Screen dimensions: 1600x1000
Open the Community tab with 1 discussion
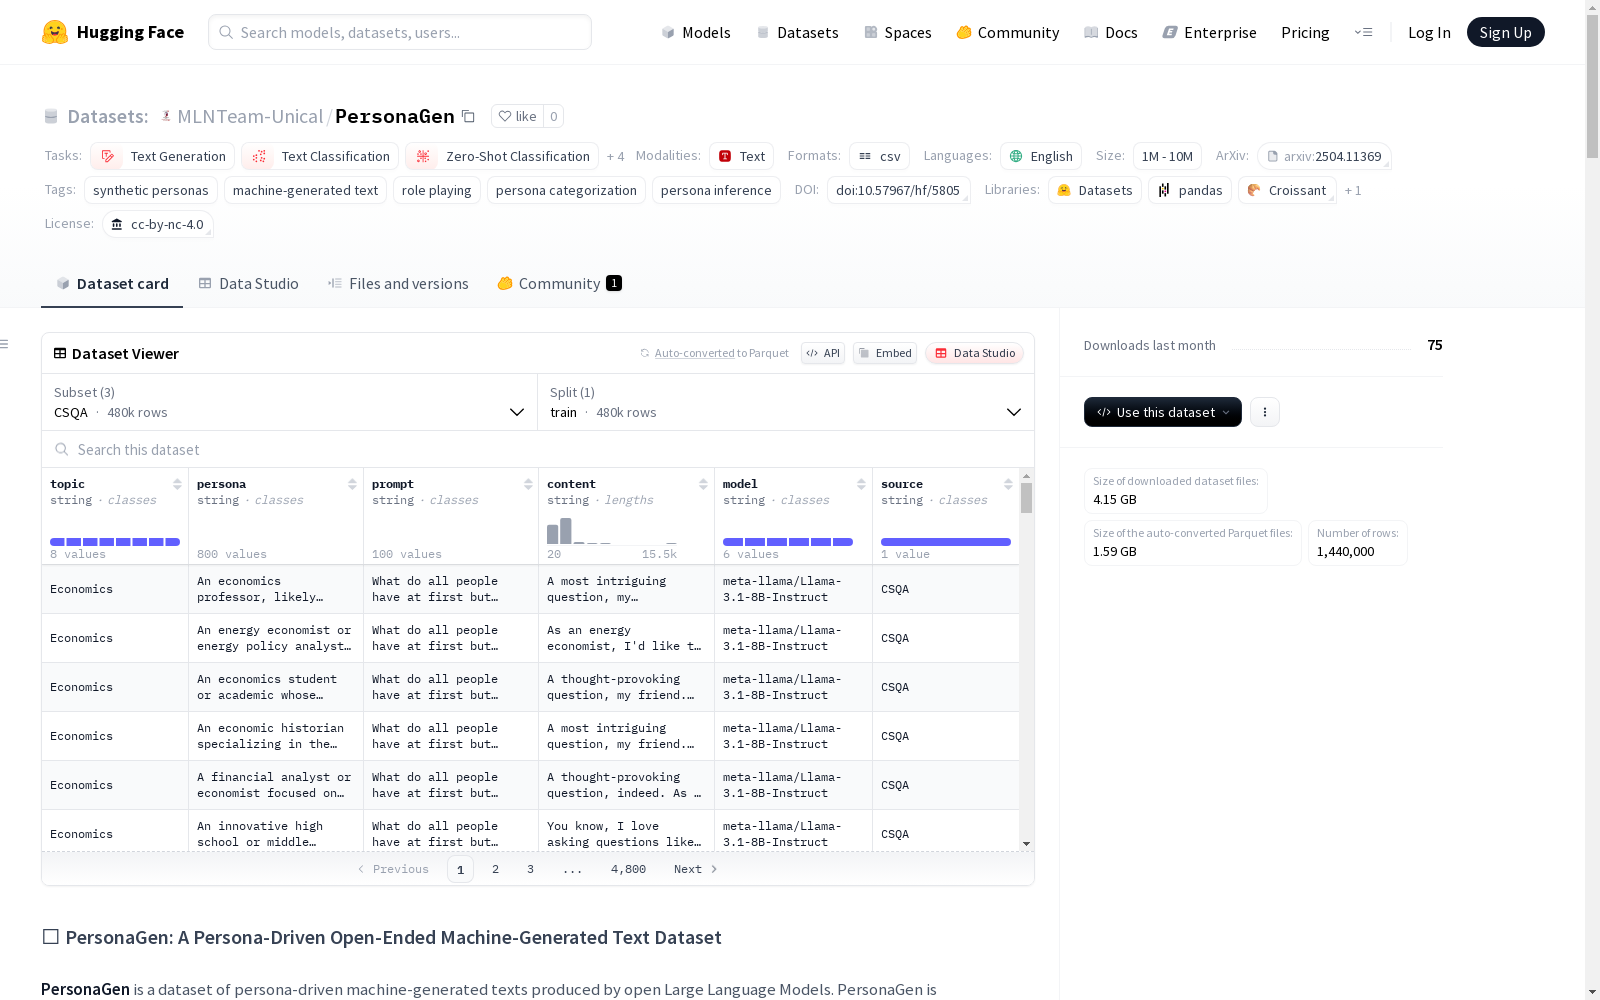560,284
